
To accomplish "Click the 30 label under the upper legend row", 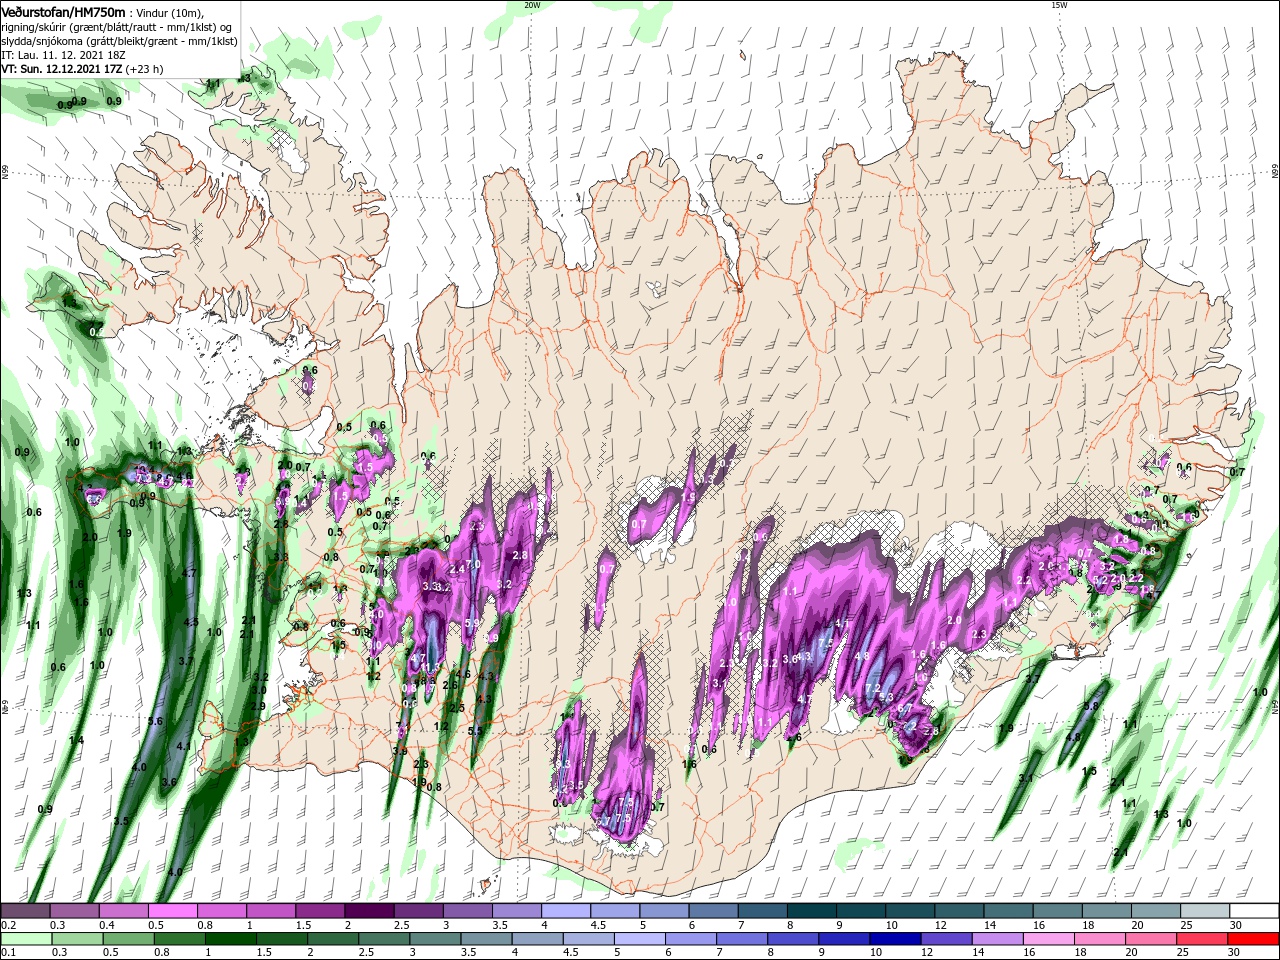I will point(1235,925).
